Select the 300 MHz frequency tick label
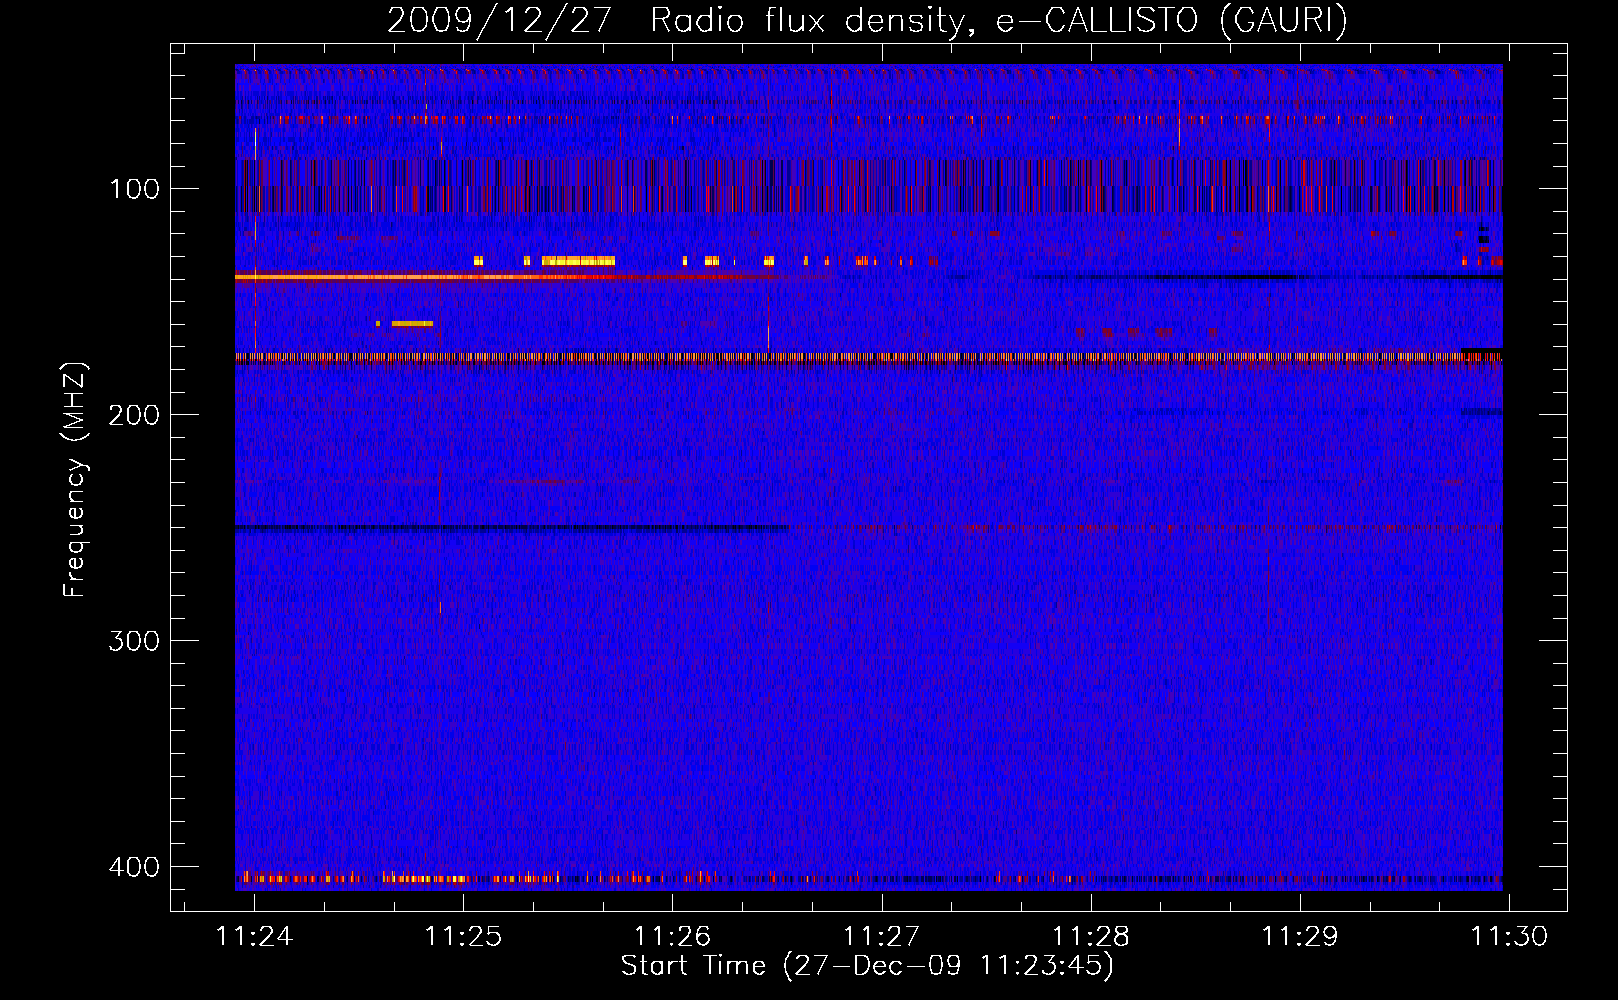Screen dimensions: 1618x1000 point(134,641)
